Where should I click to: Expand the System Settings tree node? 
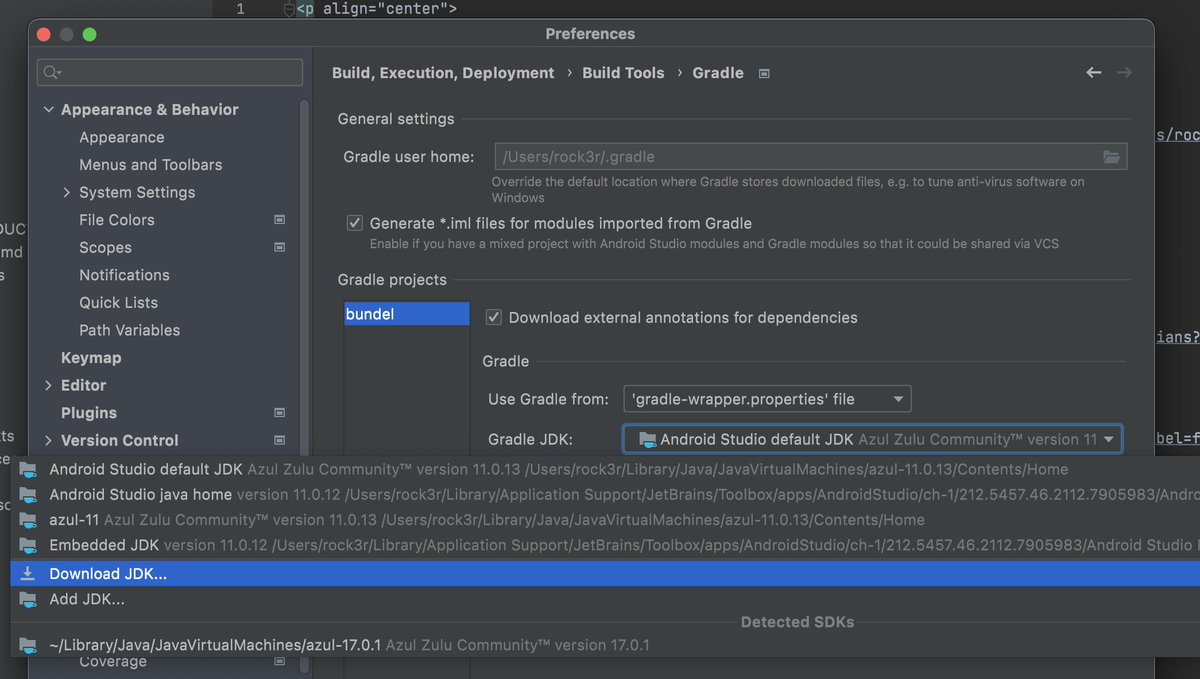point(67,192)
